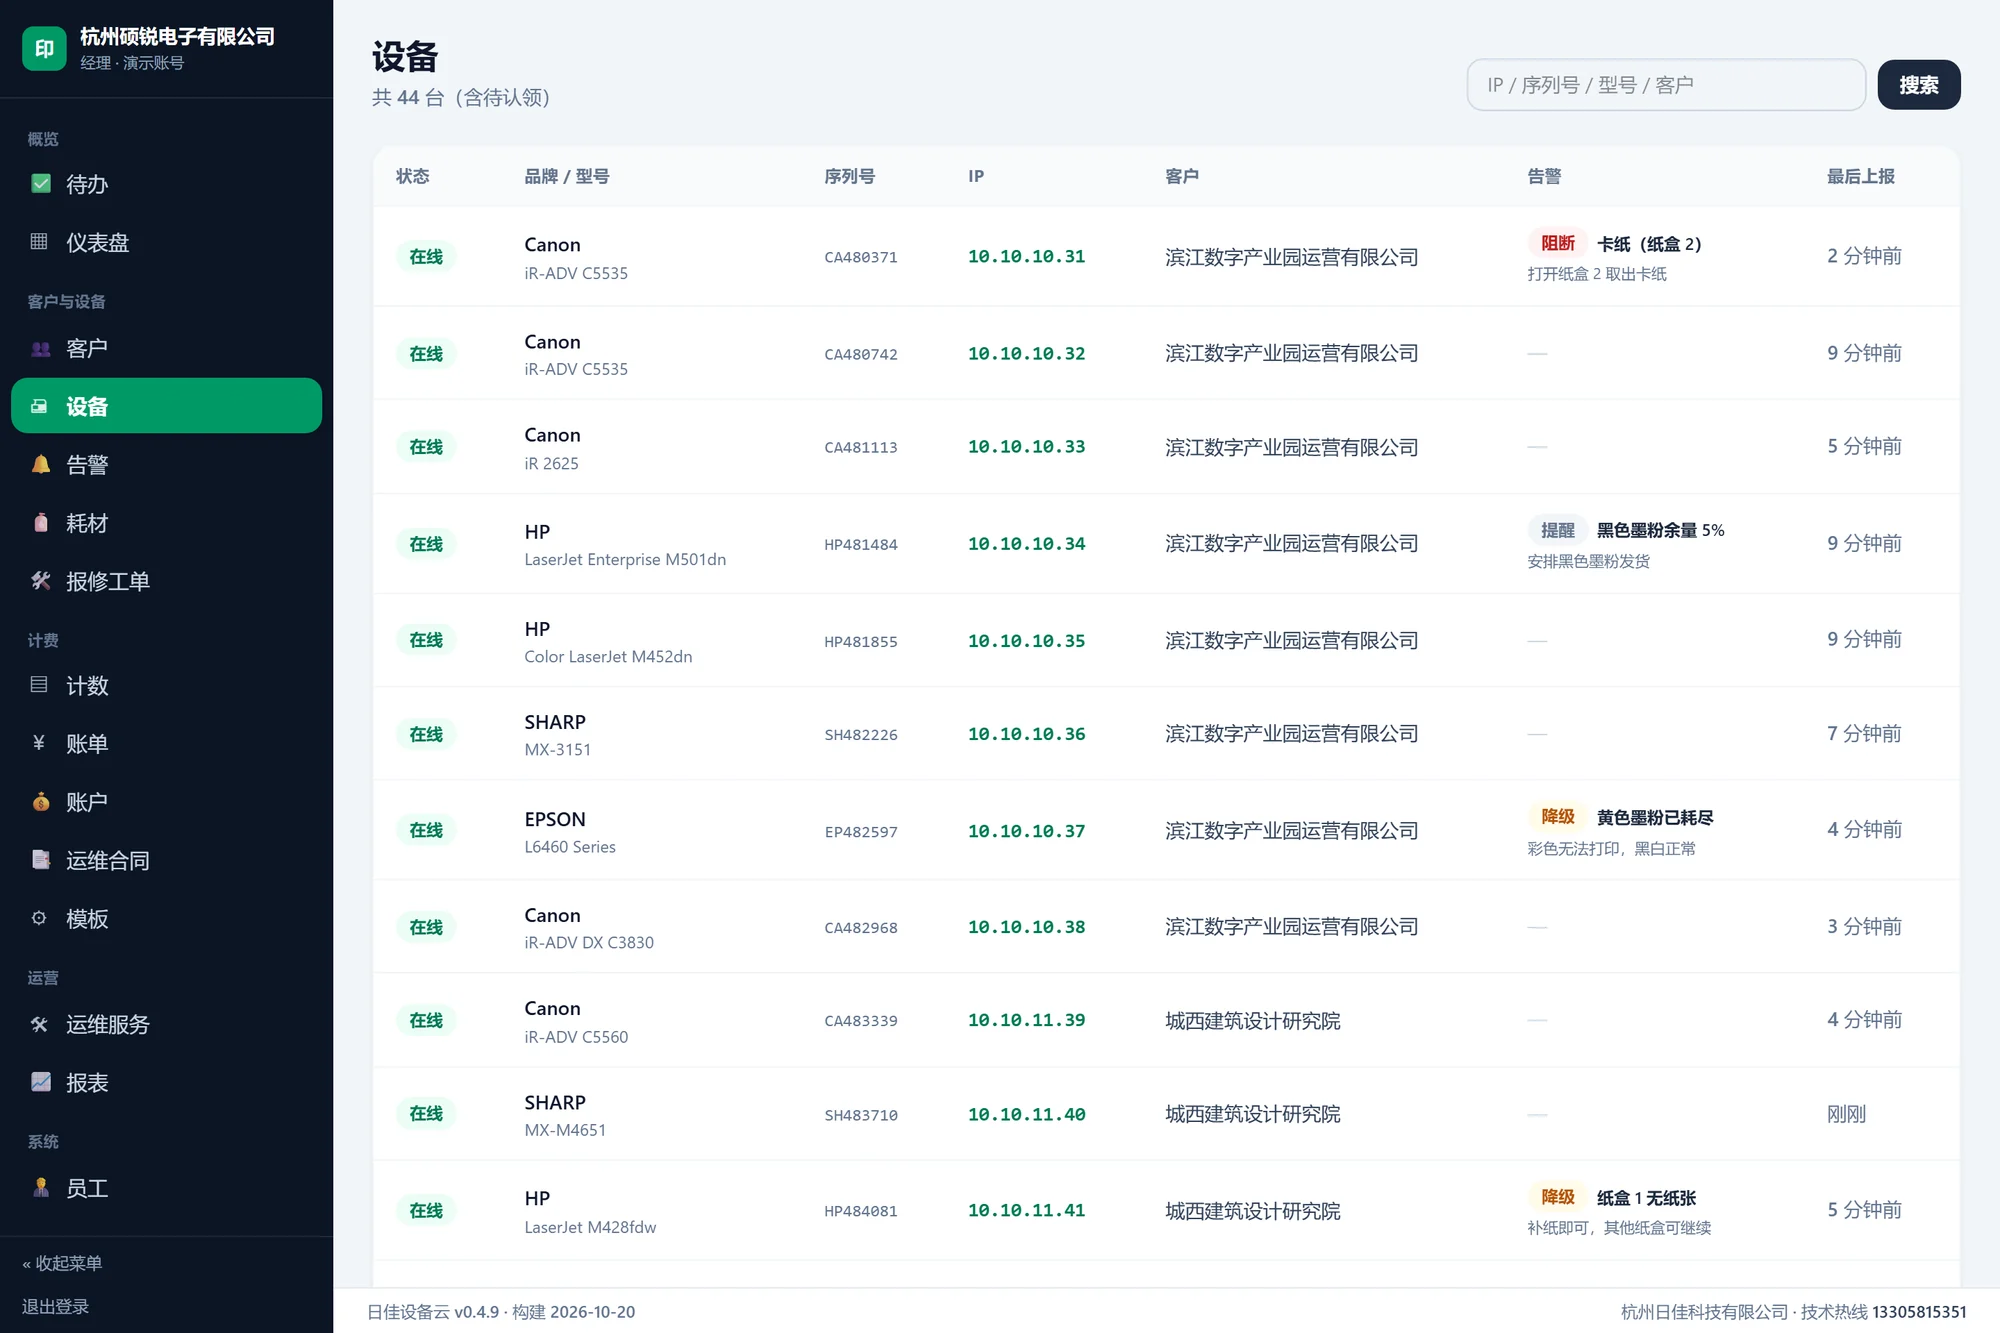Click 刚刚 last report cell
Image resolution: width=2000 pixels, height=1333 pixels.
tap(1846, 1114)
